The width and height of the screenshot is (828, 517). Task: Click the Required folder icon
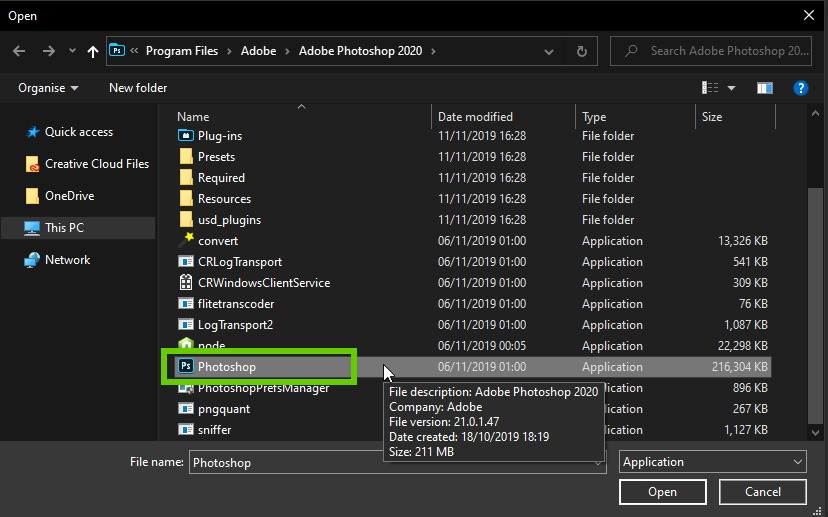tap(185, 177)
